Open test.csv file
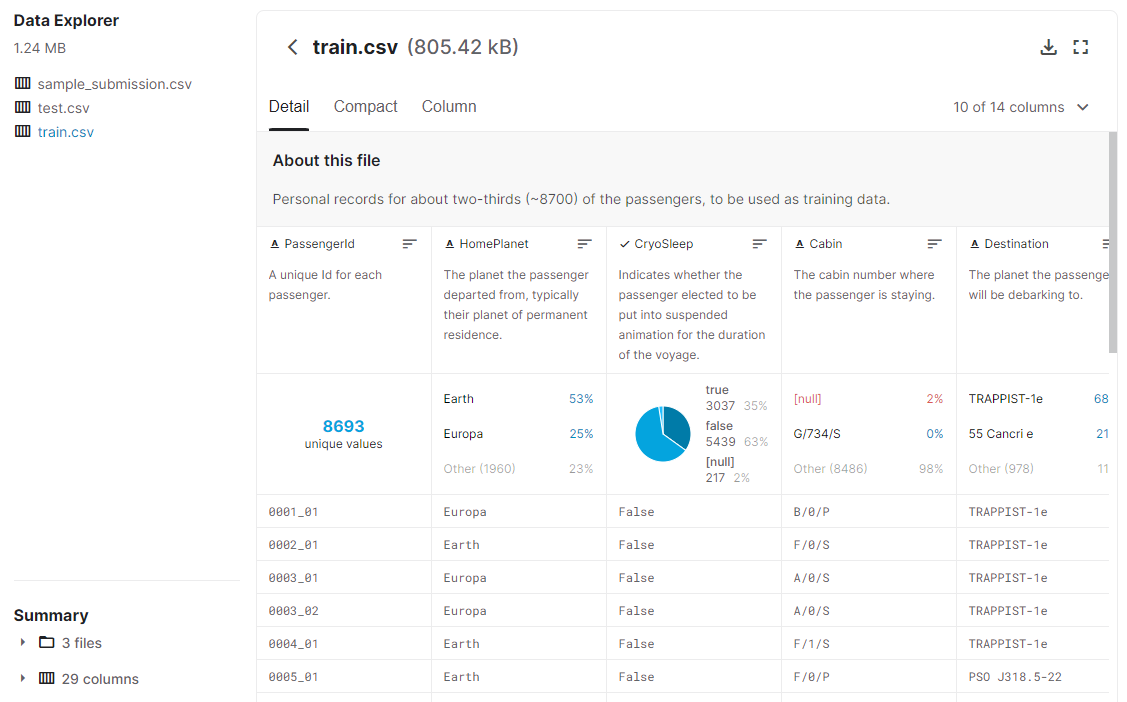Screen dimensions: 1127x702 coord(63,108)
